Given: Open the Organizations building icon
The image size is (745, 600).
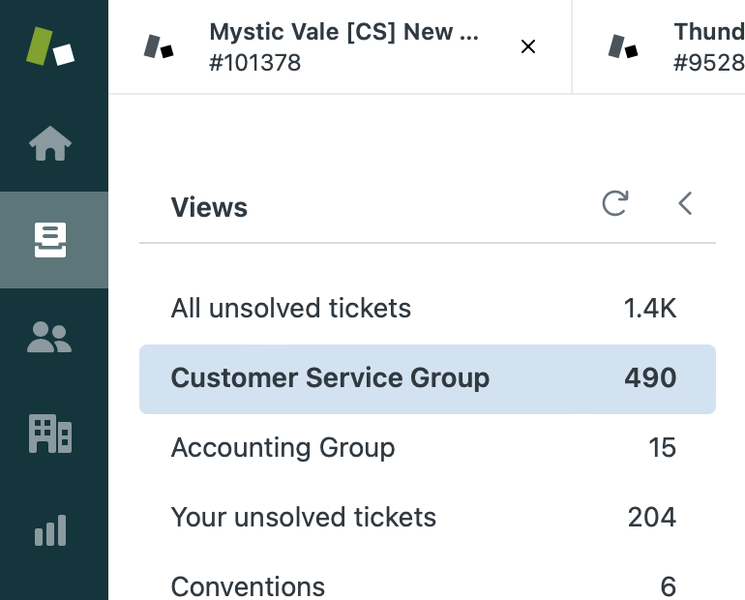Looking at the screenshot, I should 50,433.
